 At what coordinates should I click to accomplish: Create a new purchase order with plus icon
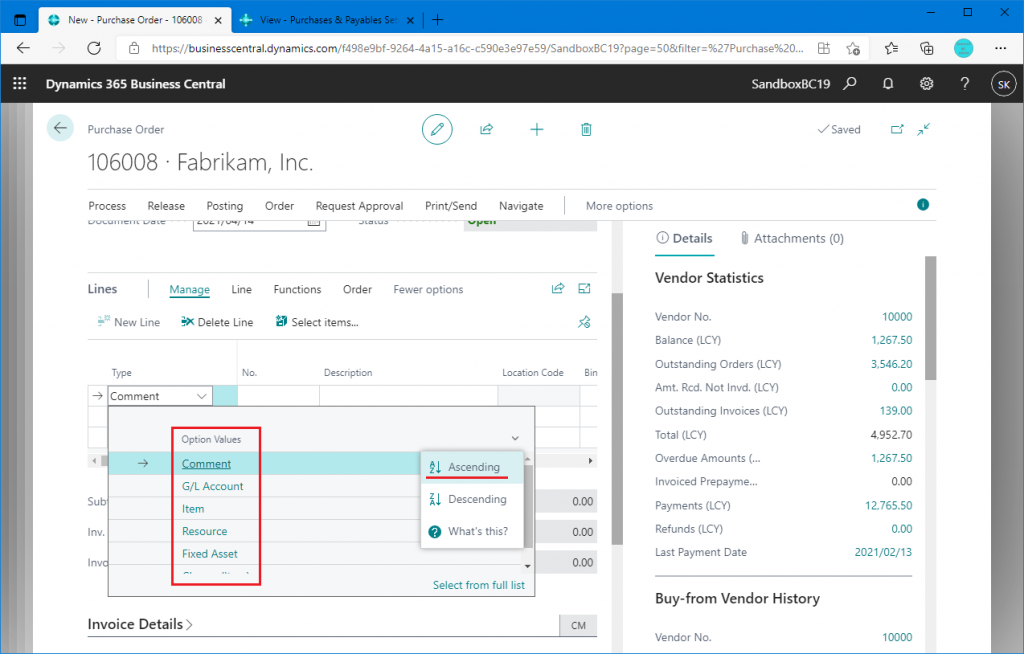click(537, 129)
